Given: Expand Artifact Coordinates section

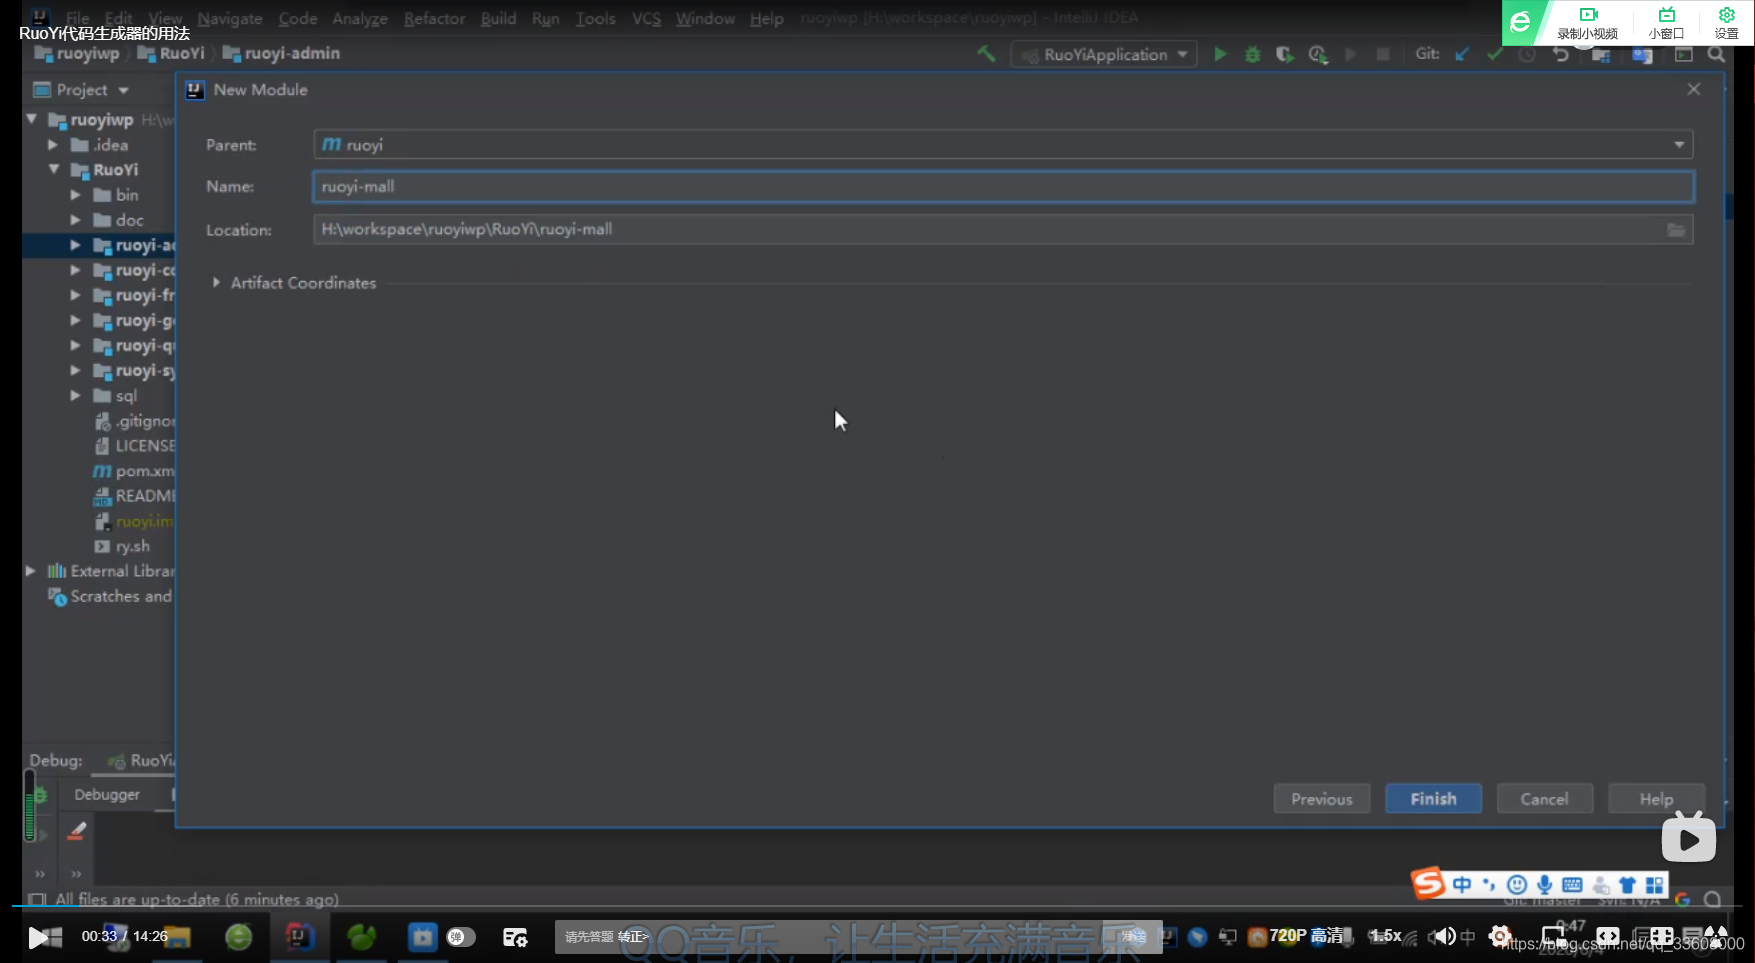Looking at the screenshot, I should pyautogui.click(x=216, y=283).
